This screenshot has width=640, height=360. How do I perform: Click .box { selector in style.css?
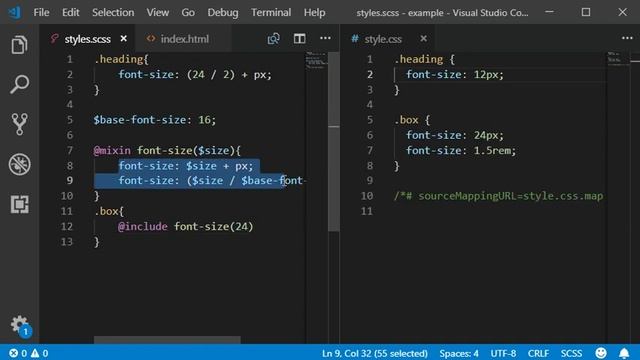(412, 120)
